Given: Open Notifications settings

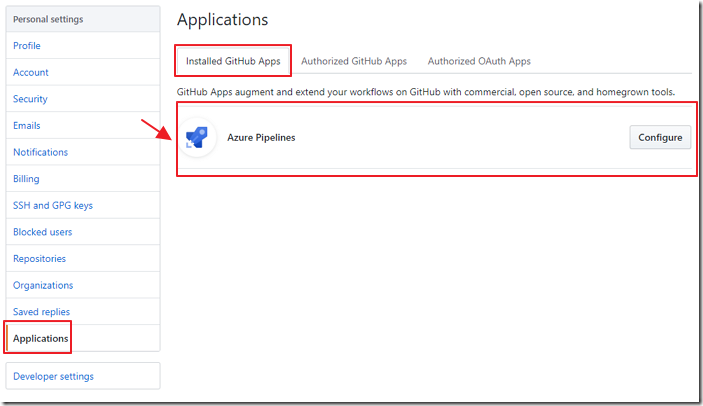Looking at the screenshot, I should point(83,152).
